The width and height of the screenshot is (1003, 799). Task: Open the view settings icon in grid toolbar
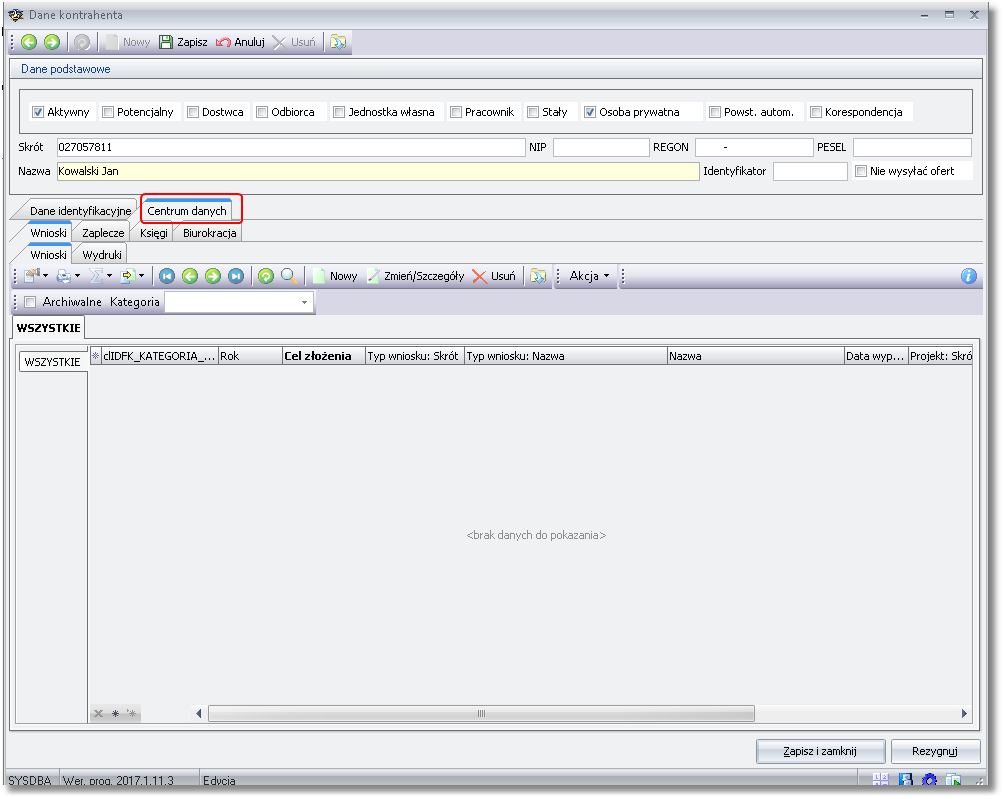(x=32, y=276)
